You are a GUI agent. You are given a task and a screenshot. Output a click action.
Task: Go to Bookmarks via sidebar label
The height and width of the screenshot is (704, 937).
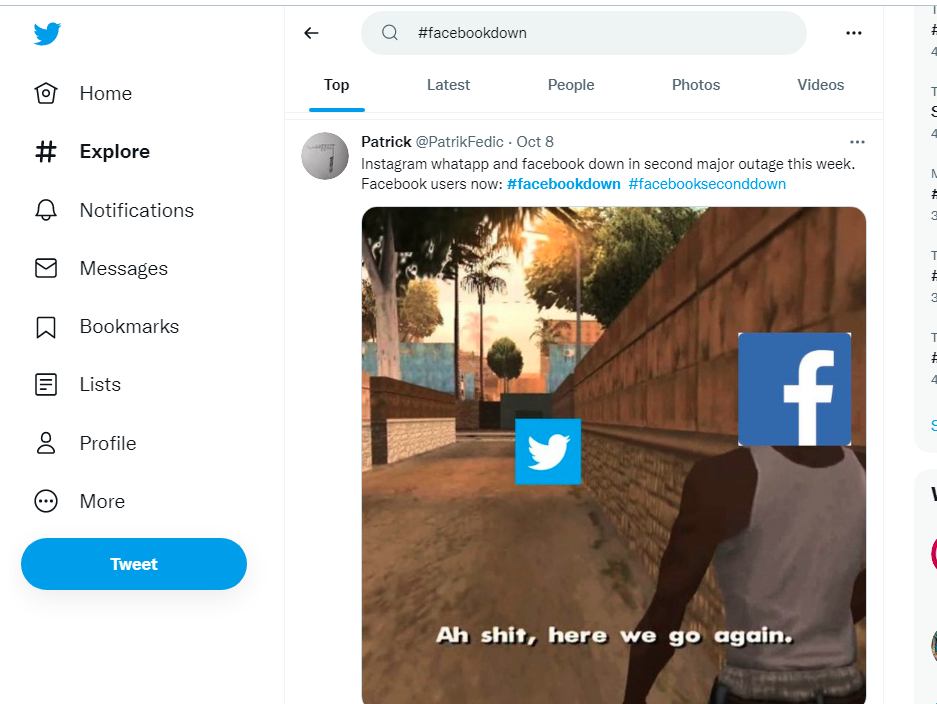(129, 327)
